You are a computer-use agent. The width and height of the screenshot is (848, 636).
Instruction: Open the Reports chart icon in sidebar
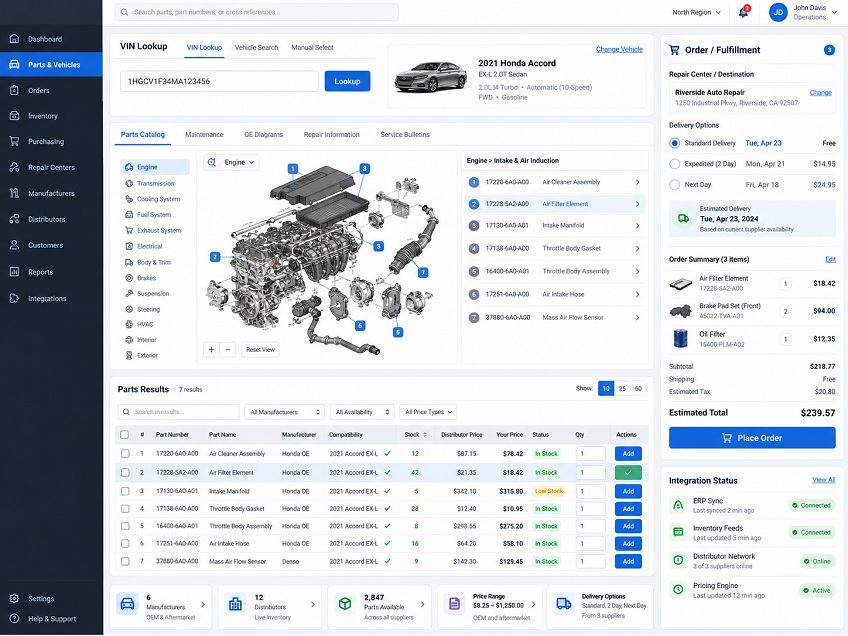pos(15,271)
